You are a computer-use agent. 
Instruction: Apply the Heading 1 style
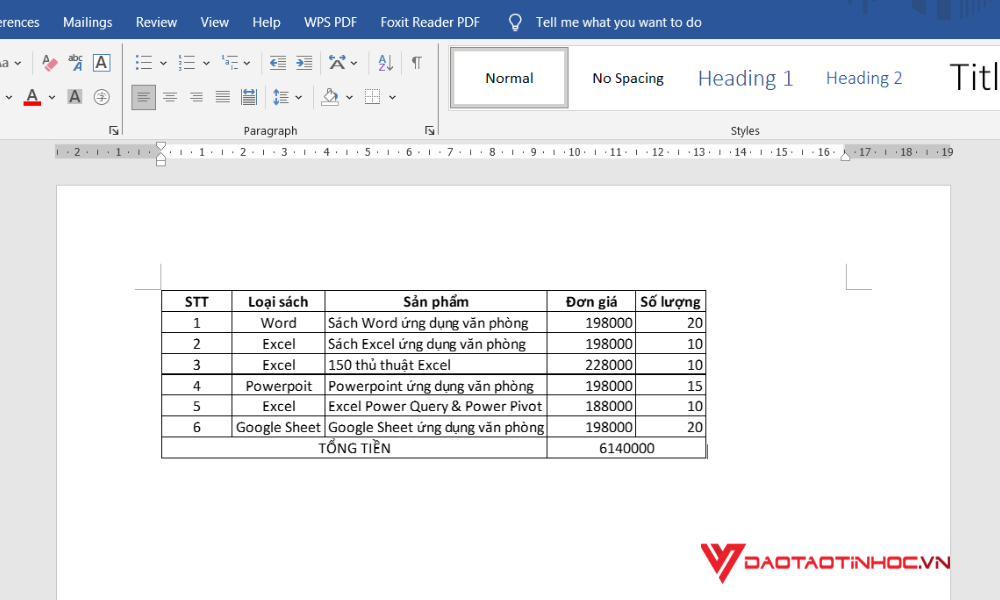(745, 77)
